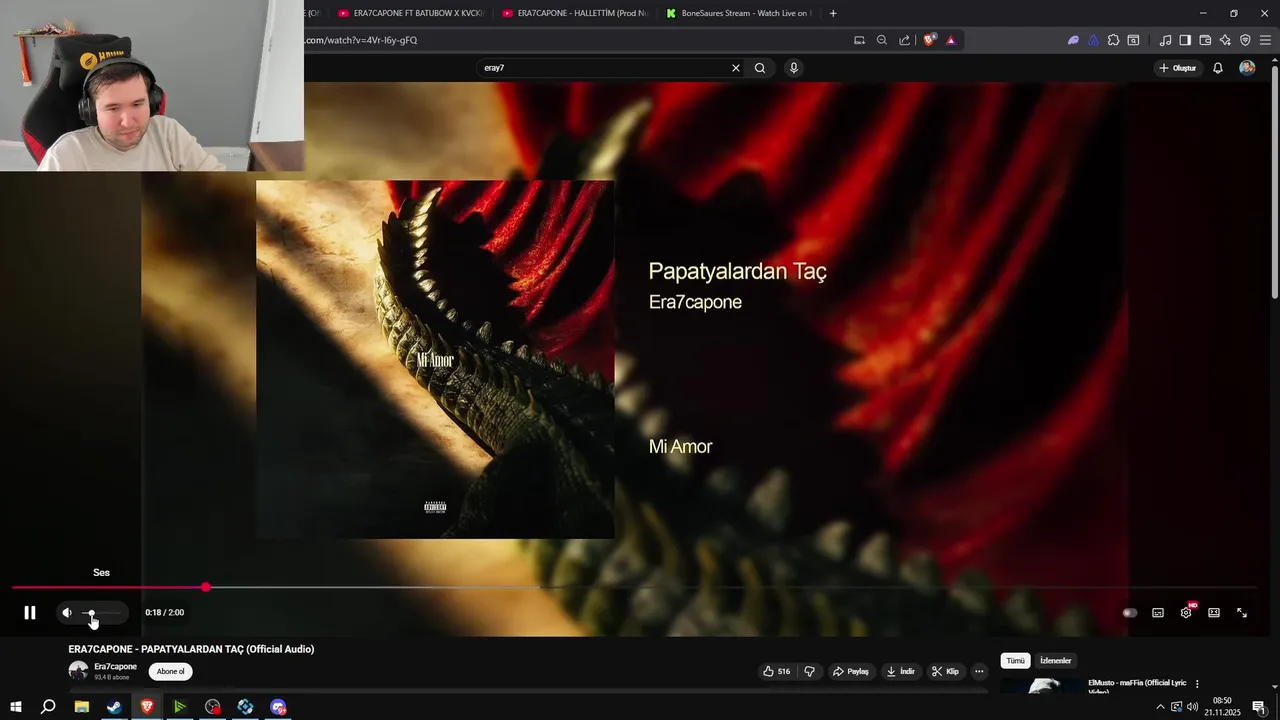This screenshot has width=1280, height=720.
Task: Open the player settings gear
Action: point(1186,613)
